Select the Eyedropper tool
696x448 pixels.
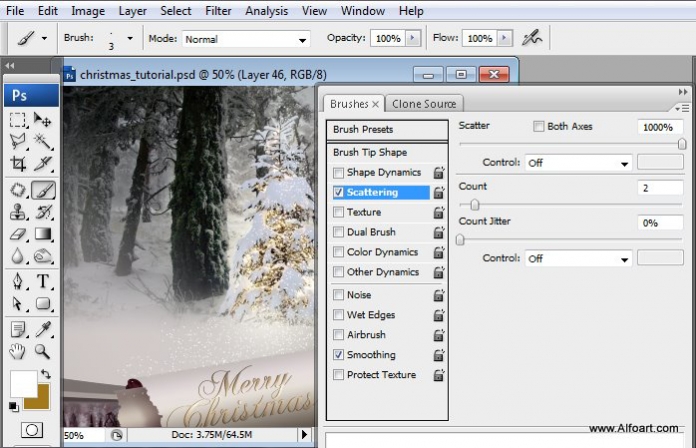(43, 329)
